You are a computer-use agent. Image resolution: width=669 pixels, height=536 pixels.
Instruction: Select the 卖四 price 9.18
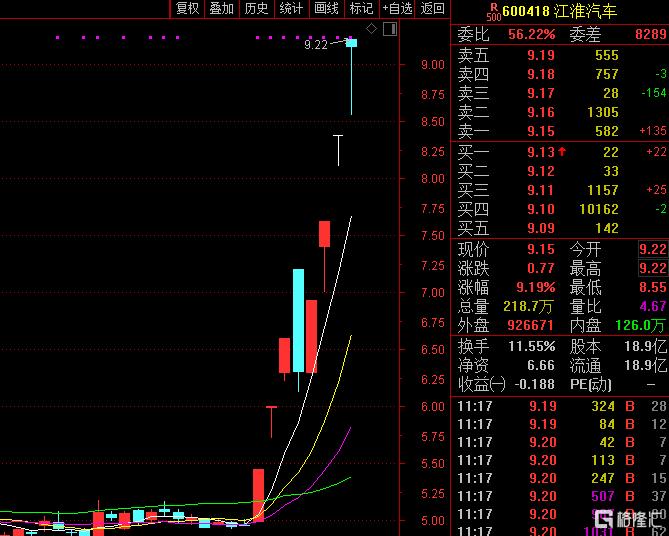tap(541, 74)
